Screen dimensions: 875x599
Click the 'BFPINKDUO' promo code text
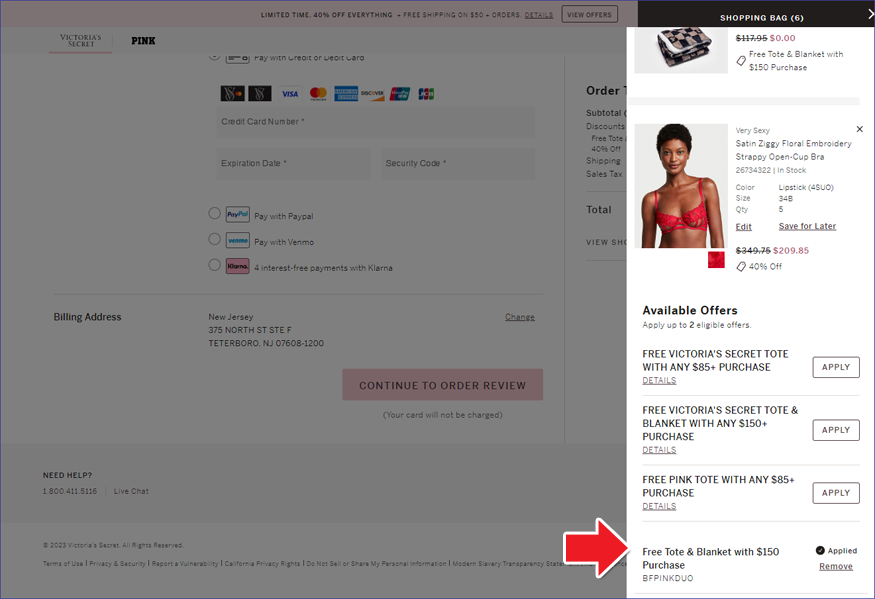pyautogui.click(x=668, y=578)
